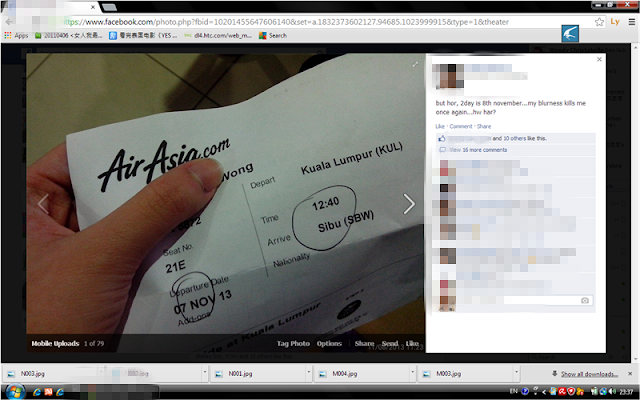Image resolution: width=640 pixels, height=400 pixels.
Task: Click the red shield antivirus tray icon
Action: point(571,391)
